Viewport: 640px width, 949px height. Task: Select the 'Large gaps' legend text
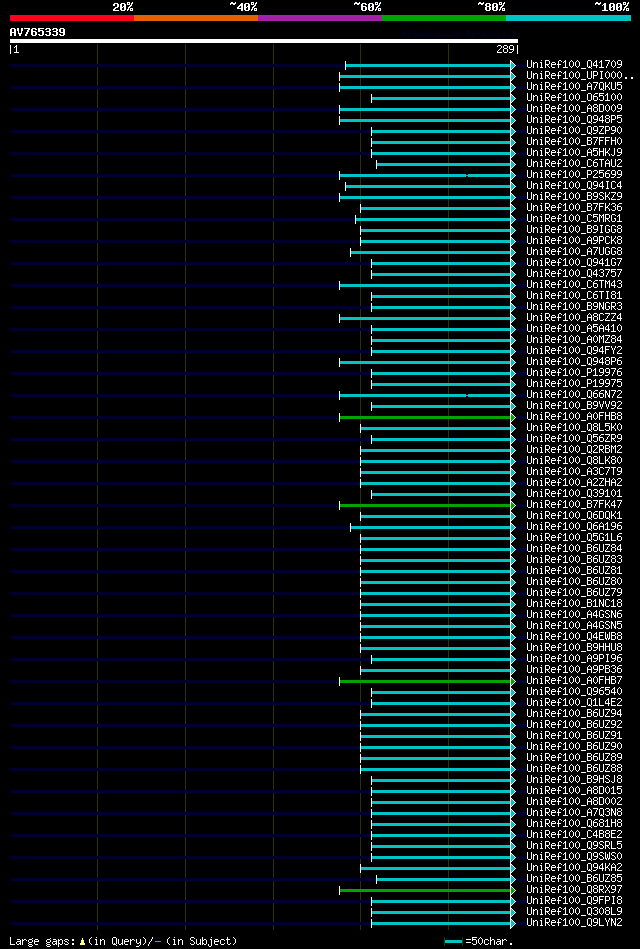click(x=43, y=941)
